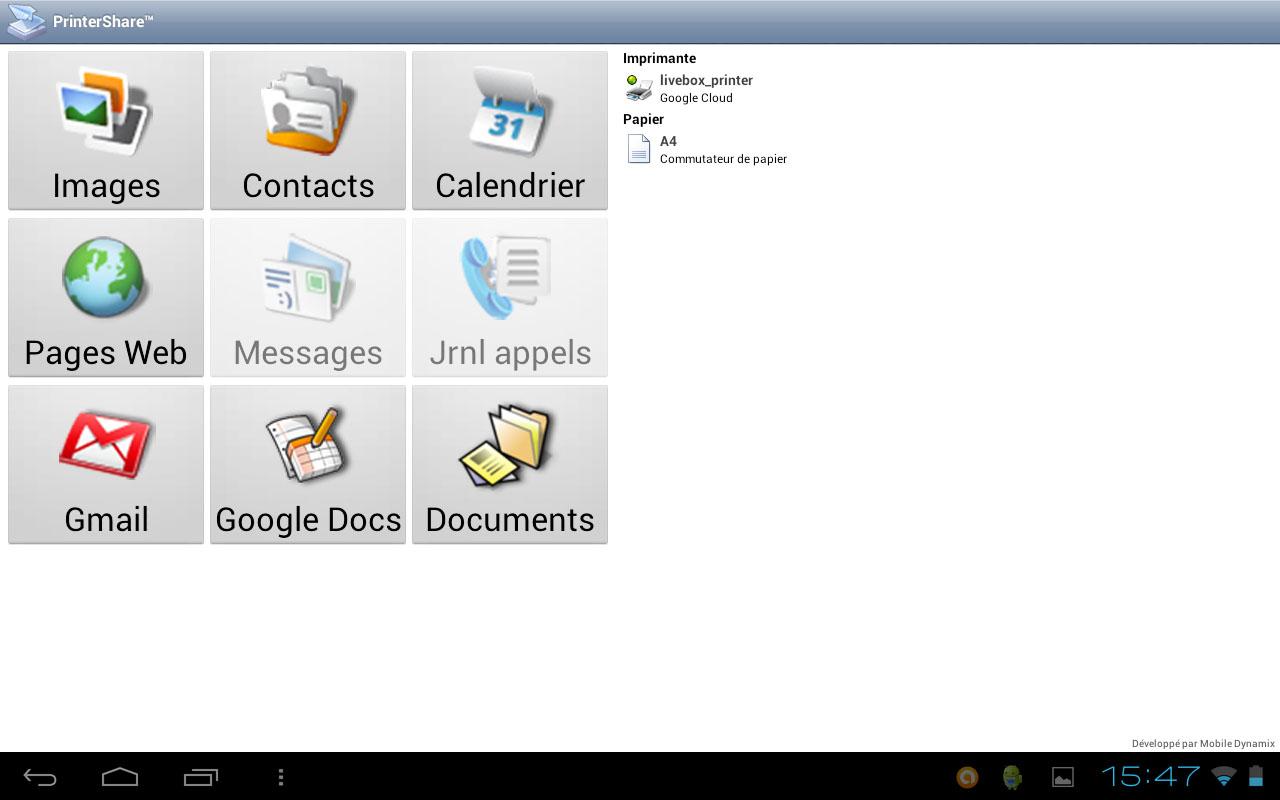
Task: Click the Google Cloud subtitle
Action: coord(696,98)
